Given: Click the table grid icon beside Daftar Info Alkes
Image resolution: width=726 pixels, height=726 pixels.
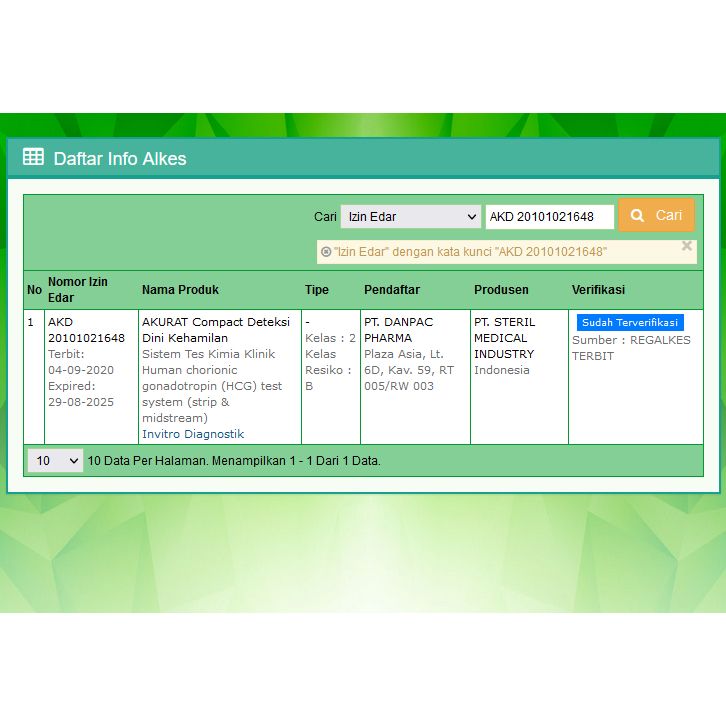Looking at the screenshot, I should pyautogui.click(x=33, y=156).
